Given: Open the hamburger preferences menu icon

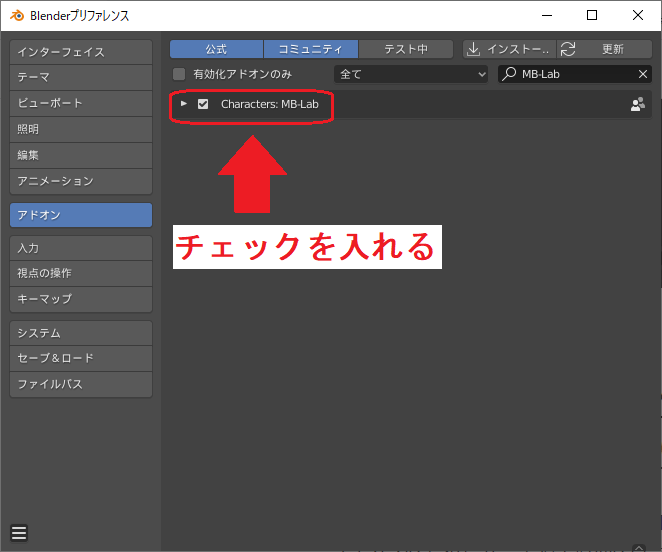Looking at the screenshot, I should (19, 533).
